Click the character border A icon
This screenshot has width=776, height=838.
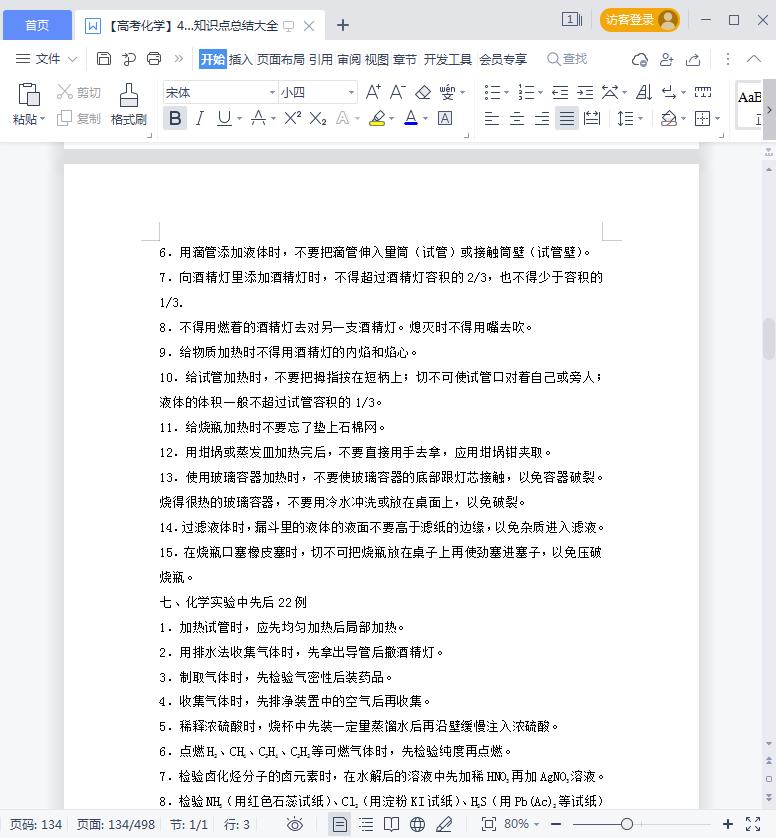445,118
